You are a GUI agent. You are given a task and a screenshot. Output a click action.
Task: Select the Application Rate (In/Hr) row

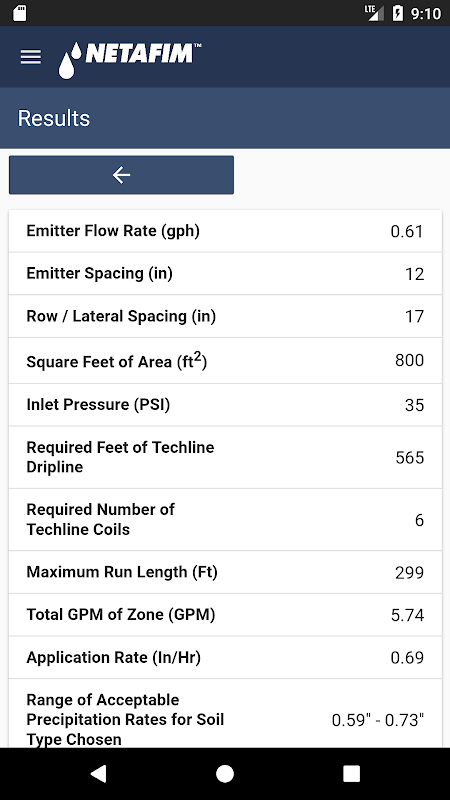pos(225,658)
